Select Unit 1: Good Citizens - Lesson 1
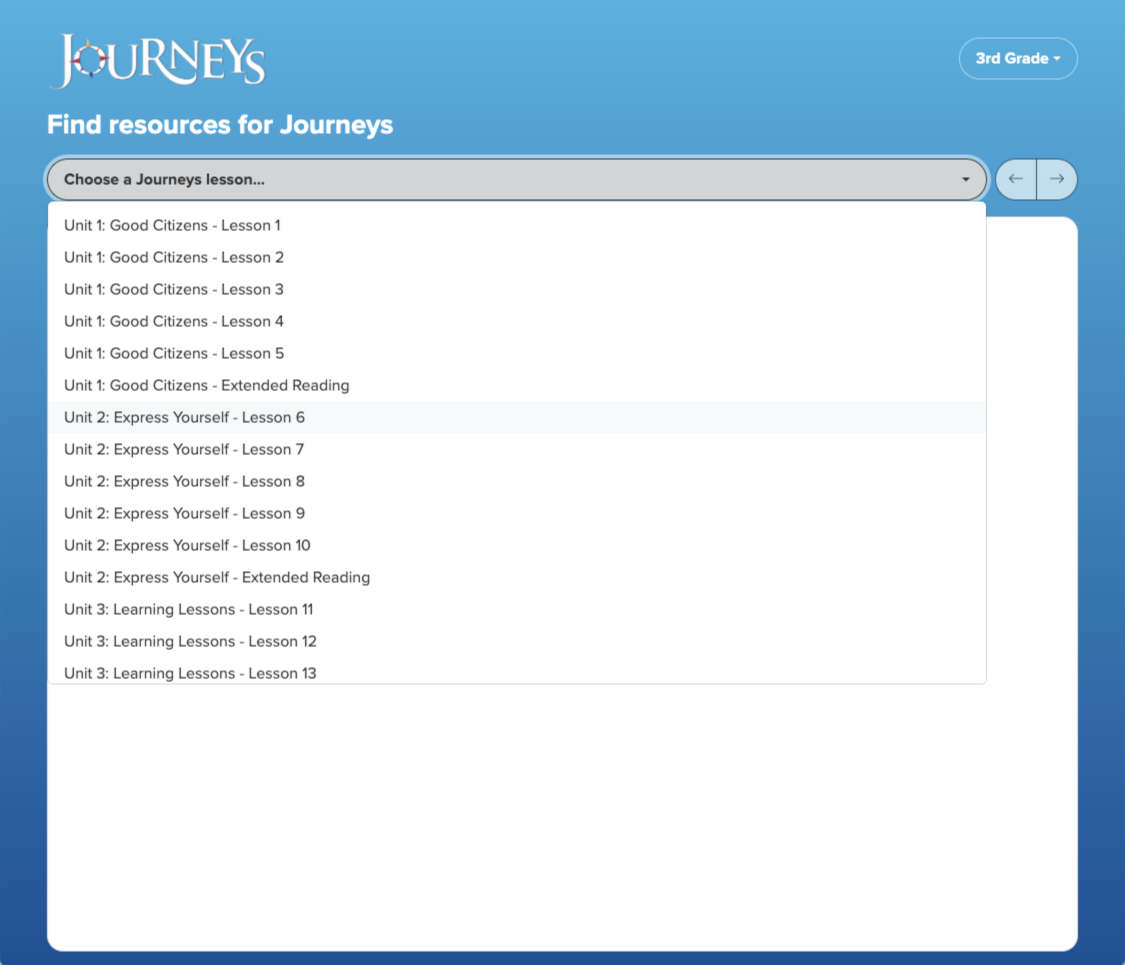This screenshot has height=965, width=1125. pyautogui.click(x=517, y=225)
